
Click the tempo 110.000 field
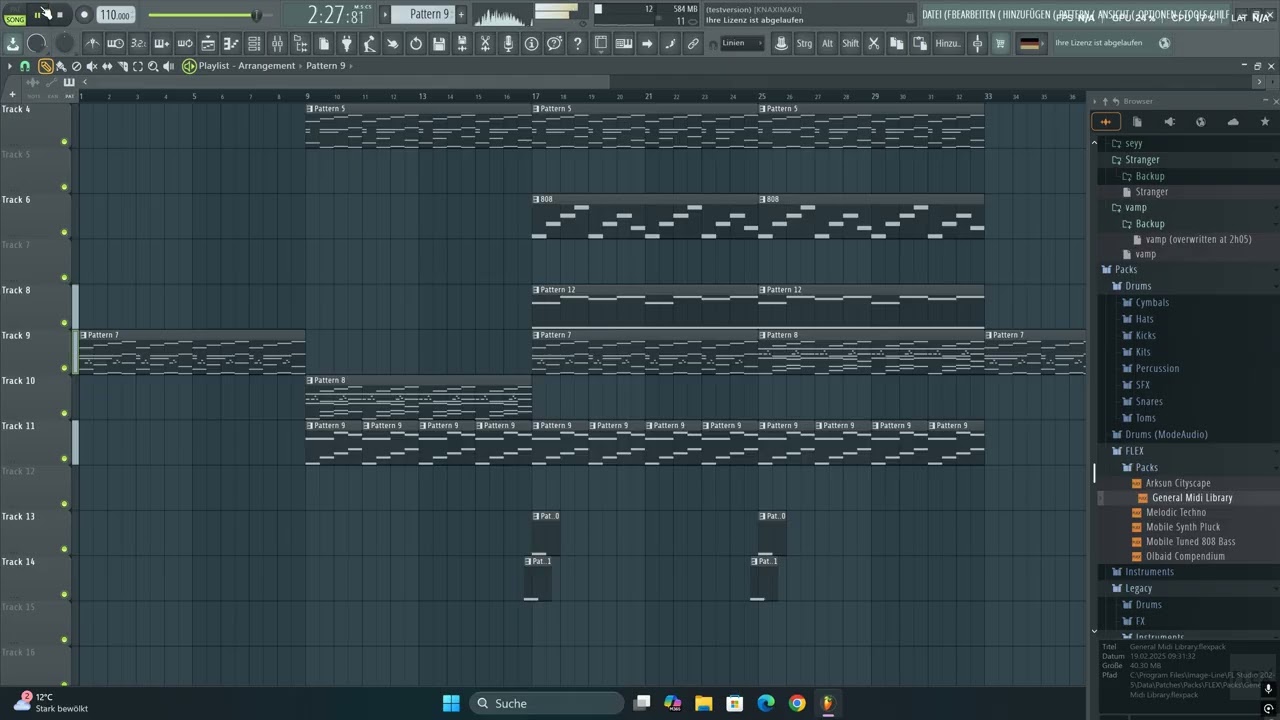115,15
